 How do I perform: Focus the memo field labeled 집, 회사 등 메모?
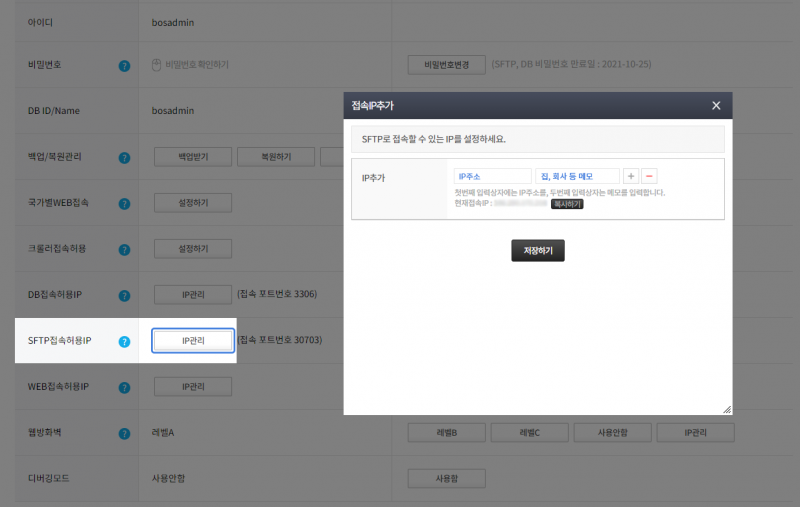577,176
